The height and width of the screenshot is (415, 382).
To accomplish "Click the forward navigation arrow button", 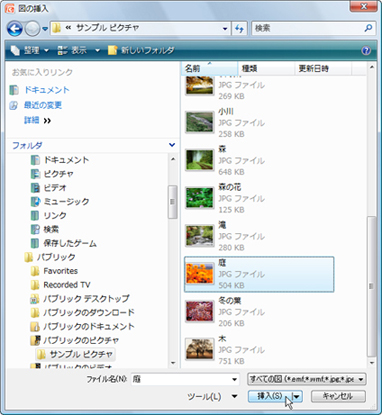I will click(32, 29).
